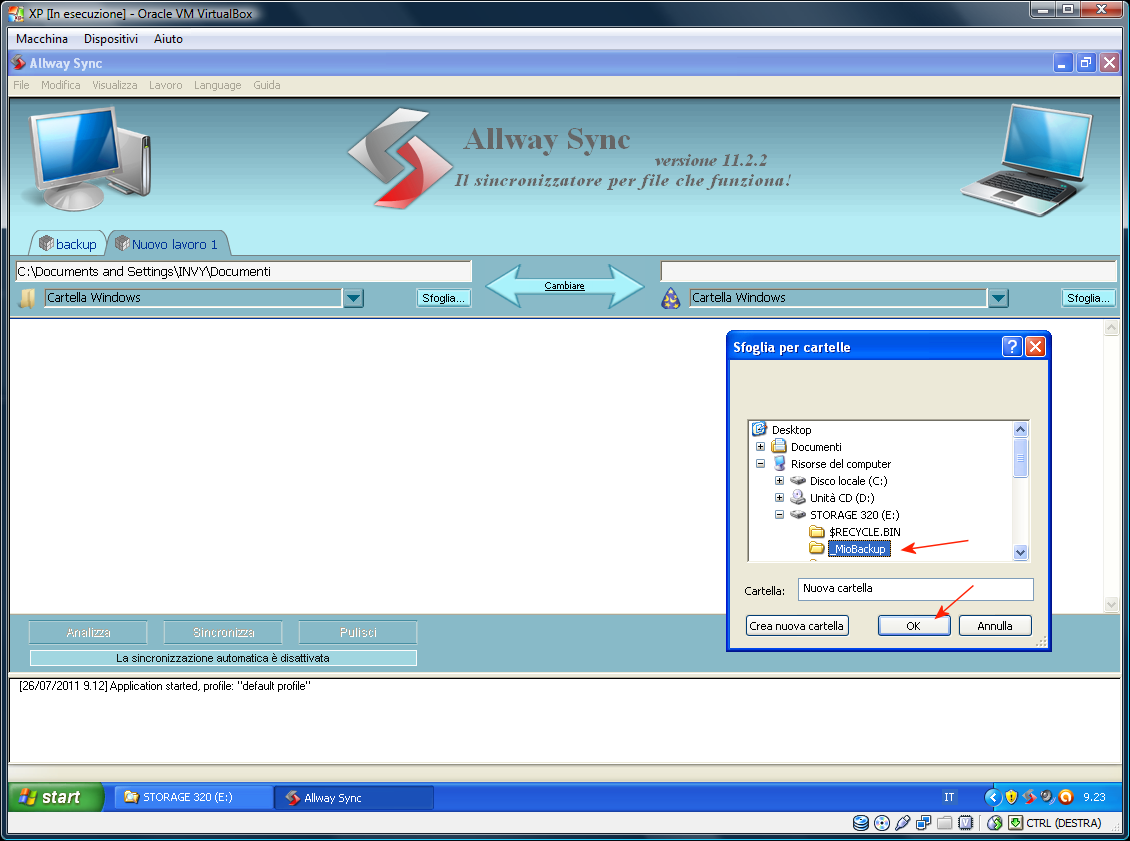Open the Modifica menu
The image size is (1130, 841).
61,85
